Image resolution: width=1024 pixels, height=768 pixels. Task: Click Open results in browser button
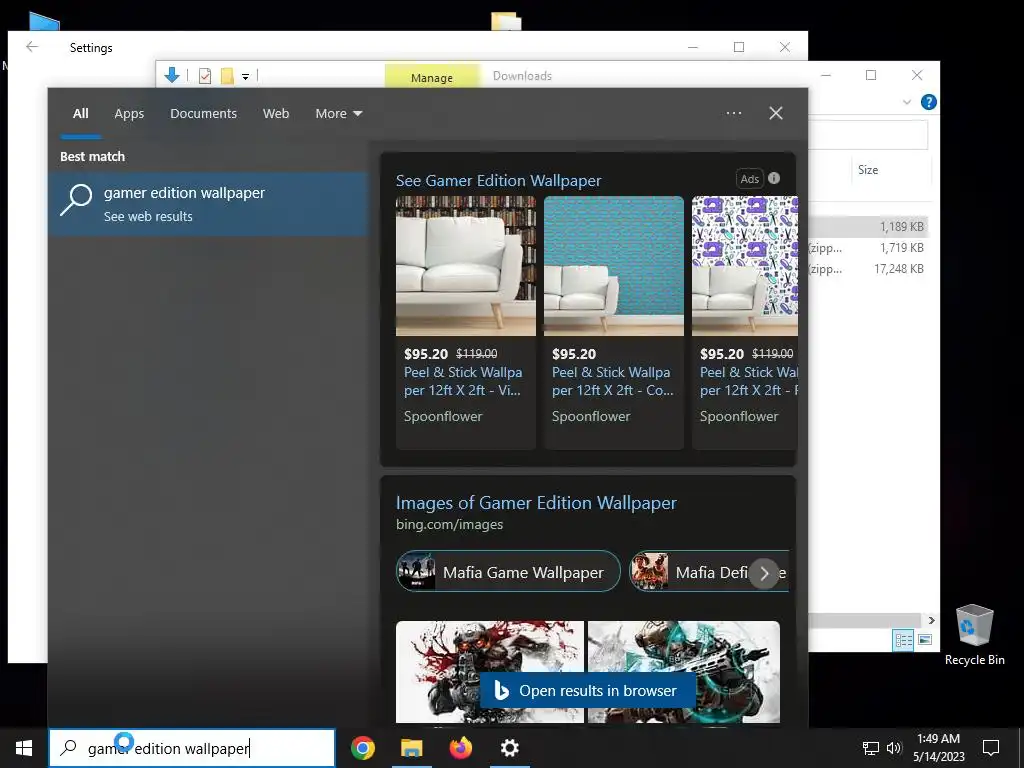(588, 690)
